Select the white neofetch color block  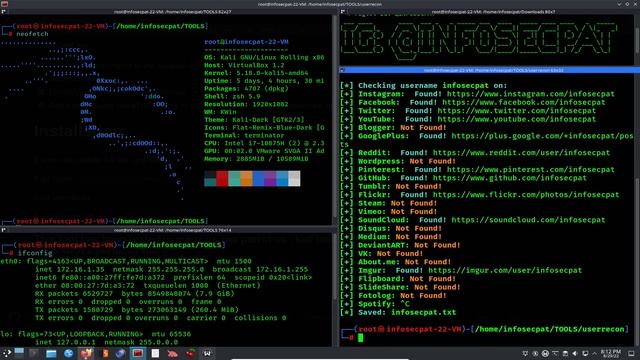tap(294, 179)
